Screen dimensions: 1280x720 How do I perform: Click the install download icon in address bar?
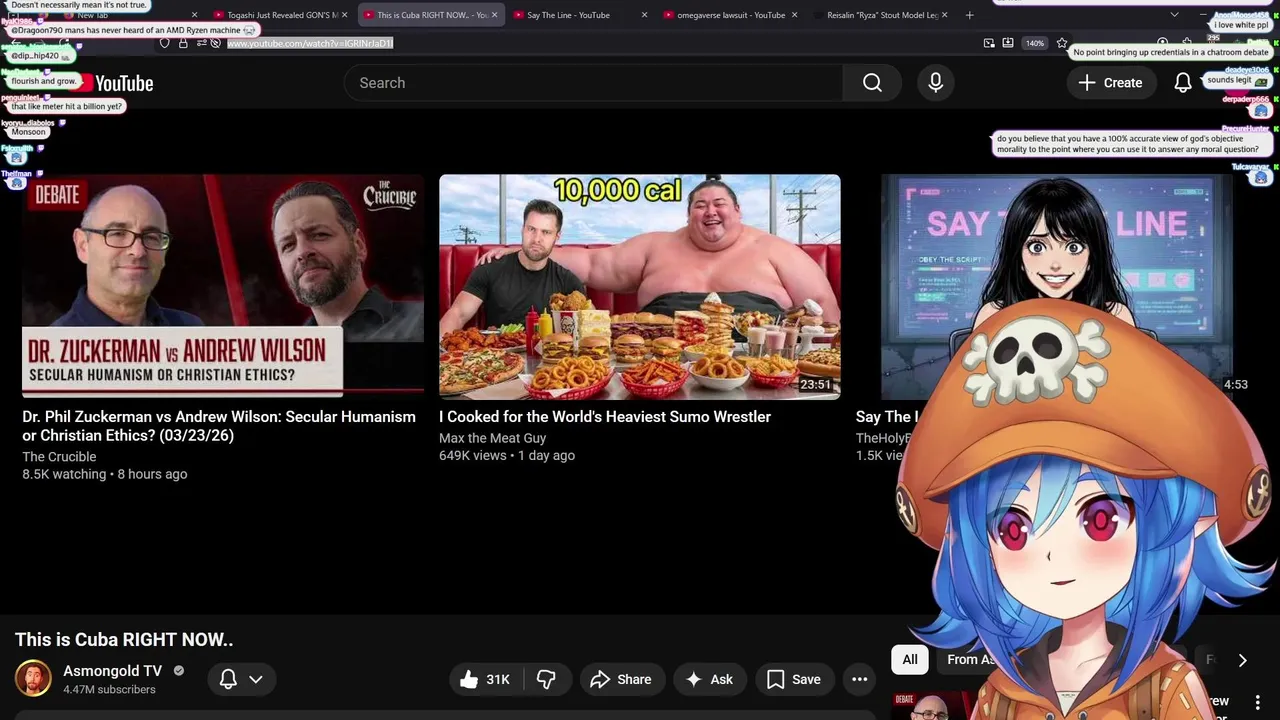pos(1007,43)
